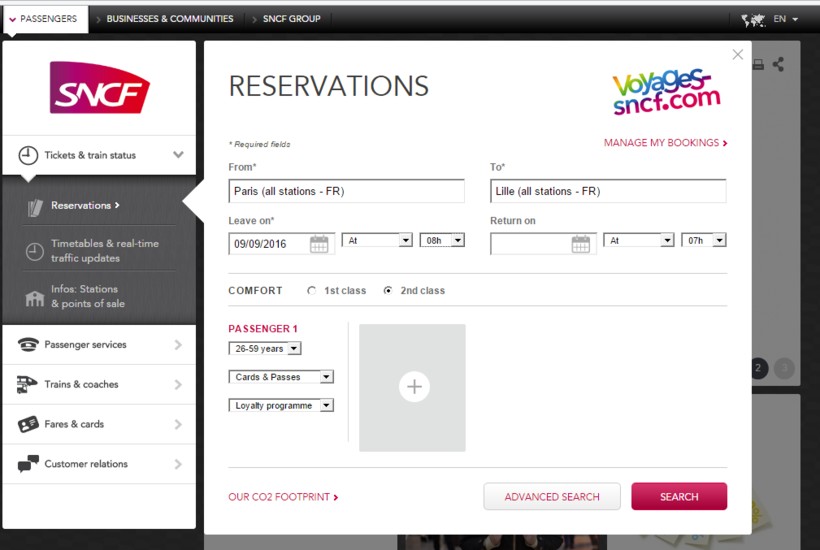Switch to Businesses & Communities tab
This screenshot has height=550, width=820.
click(169, 19)
